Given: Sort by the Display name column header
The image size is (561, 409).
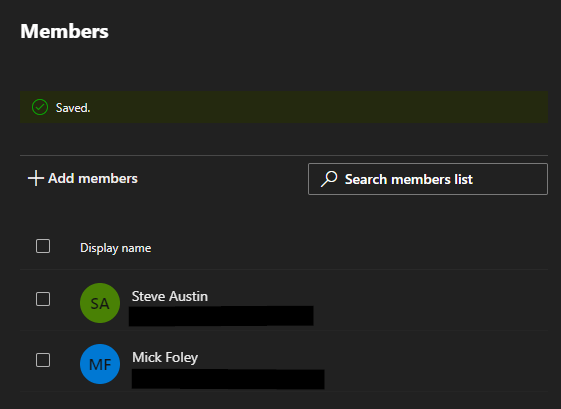Looking at the screenshot, I should [x=116, y=248].
